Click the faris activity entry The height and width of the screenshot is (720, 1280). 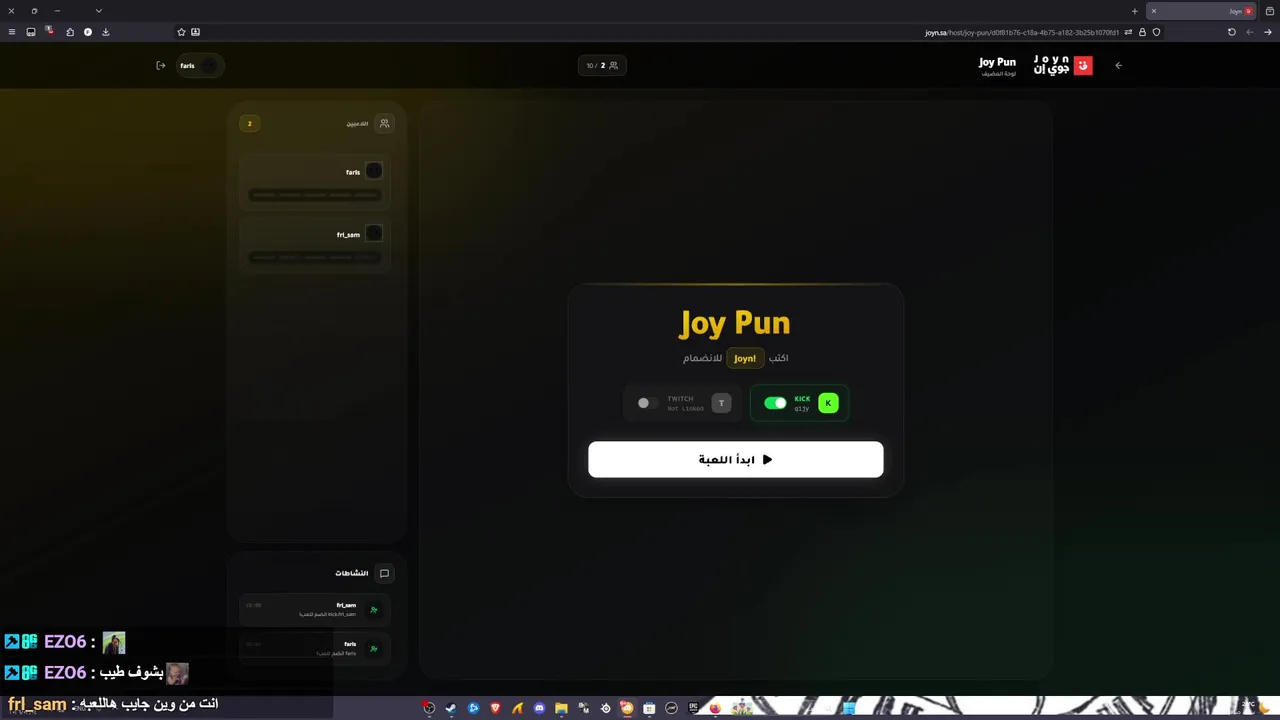pyautogui.click(x=315, y=648)
